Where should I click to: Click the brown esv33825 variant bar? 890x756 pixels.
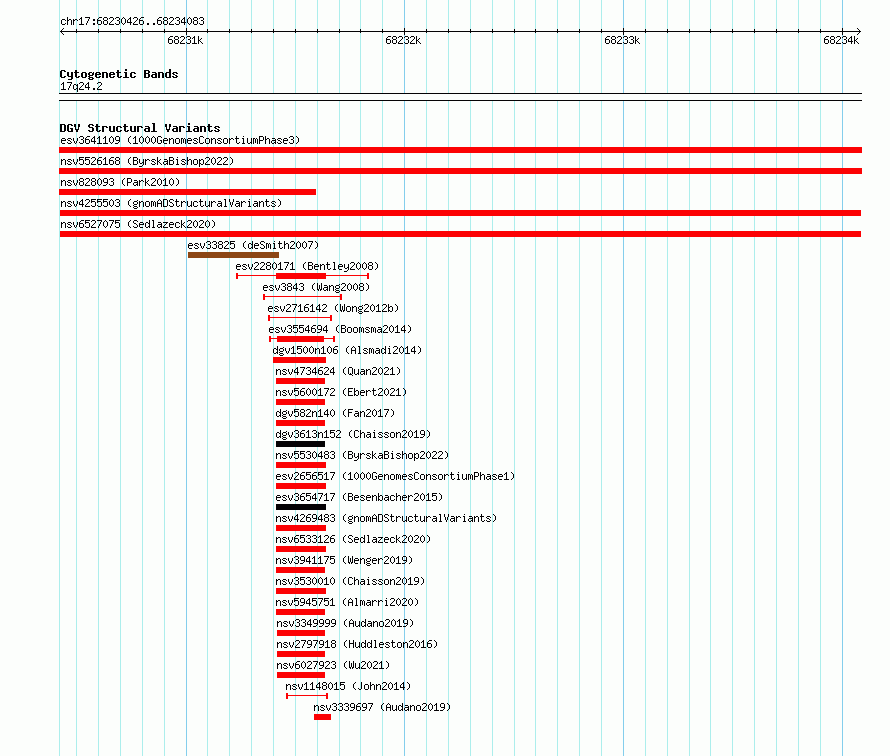click(x=233, y=255)
